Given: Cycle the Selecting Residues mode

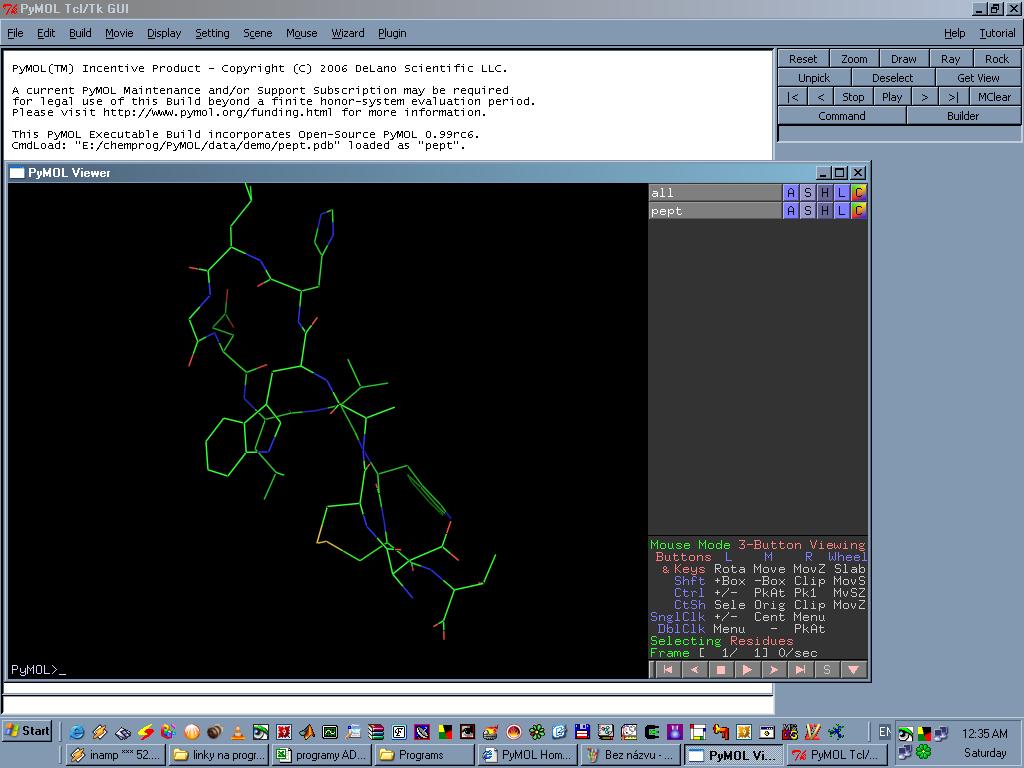Looking at the screenshot, I should click(x=722, y=641).
